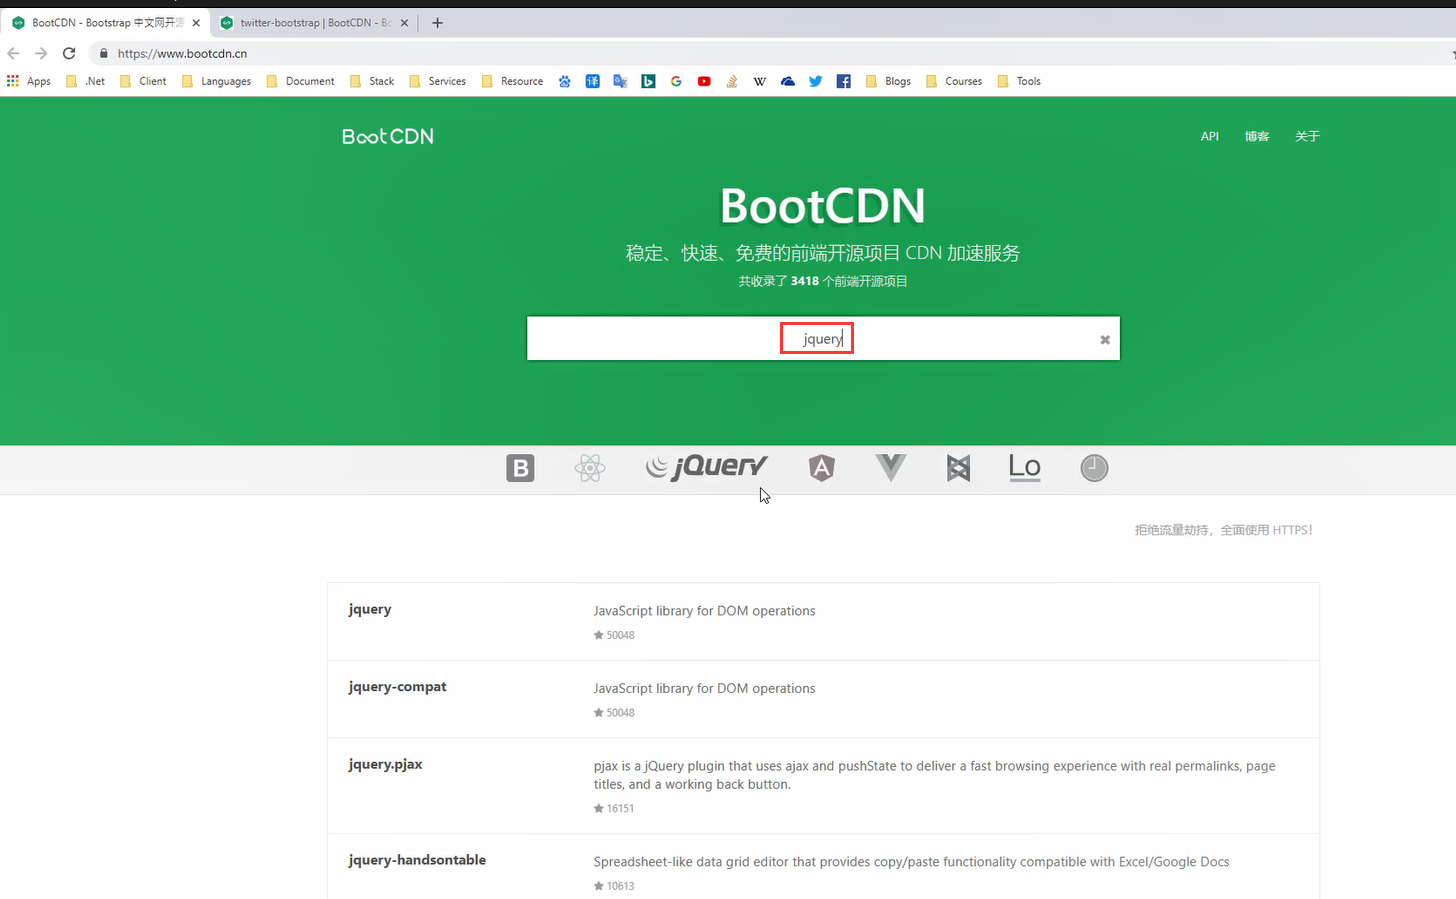Open the YouTube bookmark icon
Screen dimensions: 1456x899
(x=704, y=81)
